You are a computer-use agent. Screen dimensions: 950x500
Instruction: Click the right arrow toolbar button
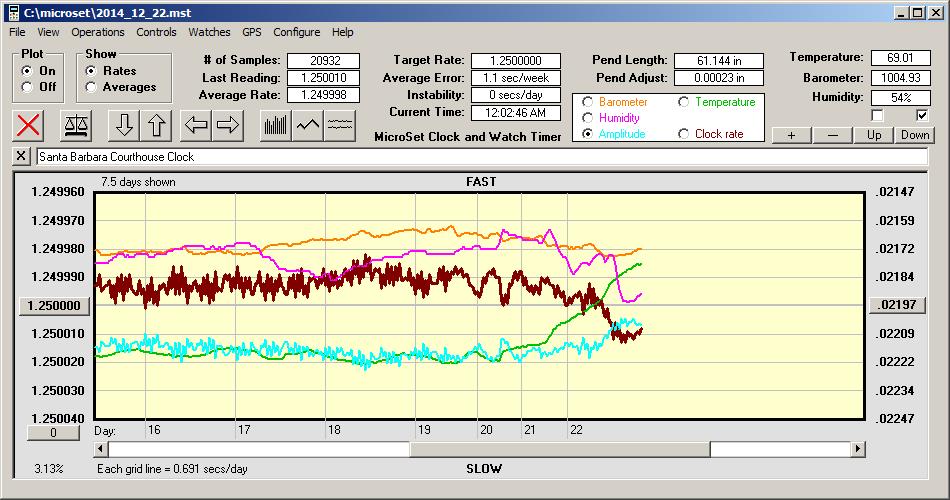pyautogui.click(x=228, y=125)
